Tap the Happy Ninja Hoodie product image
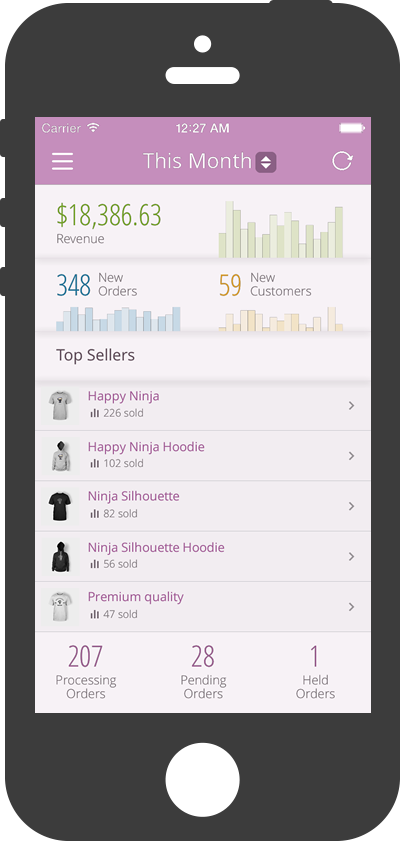This screenshot has width=400, height=841. pyautogui.click(x=61, y=456)
